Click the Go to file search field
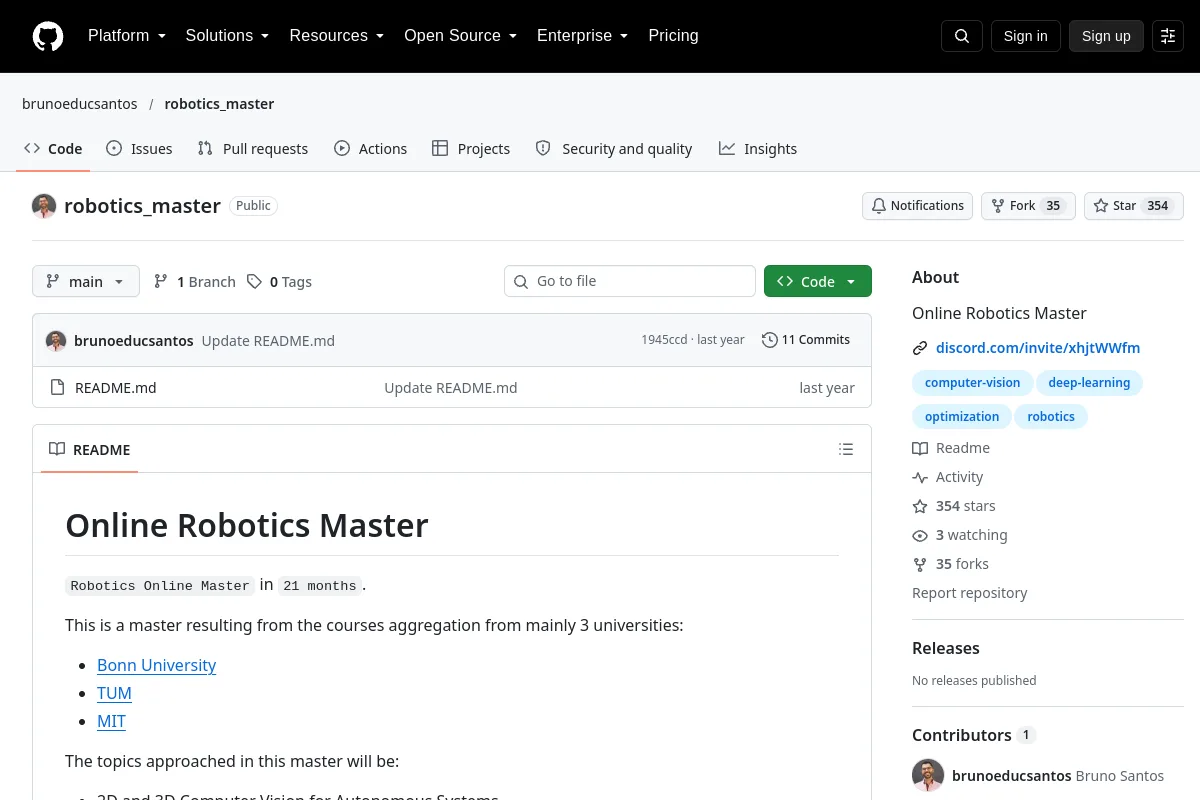1200x800 pixels. point(630,282)
